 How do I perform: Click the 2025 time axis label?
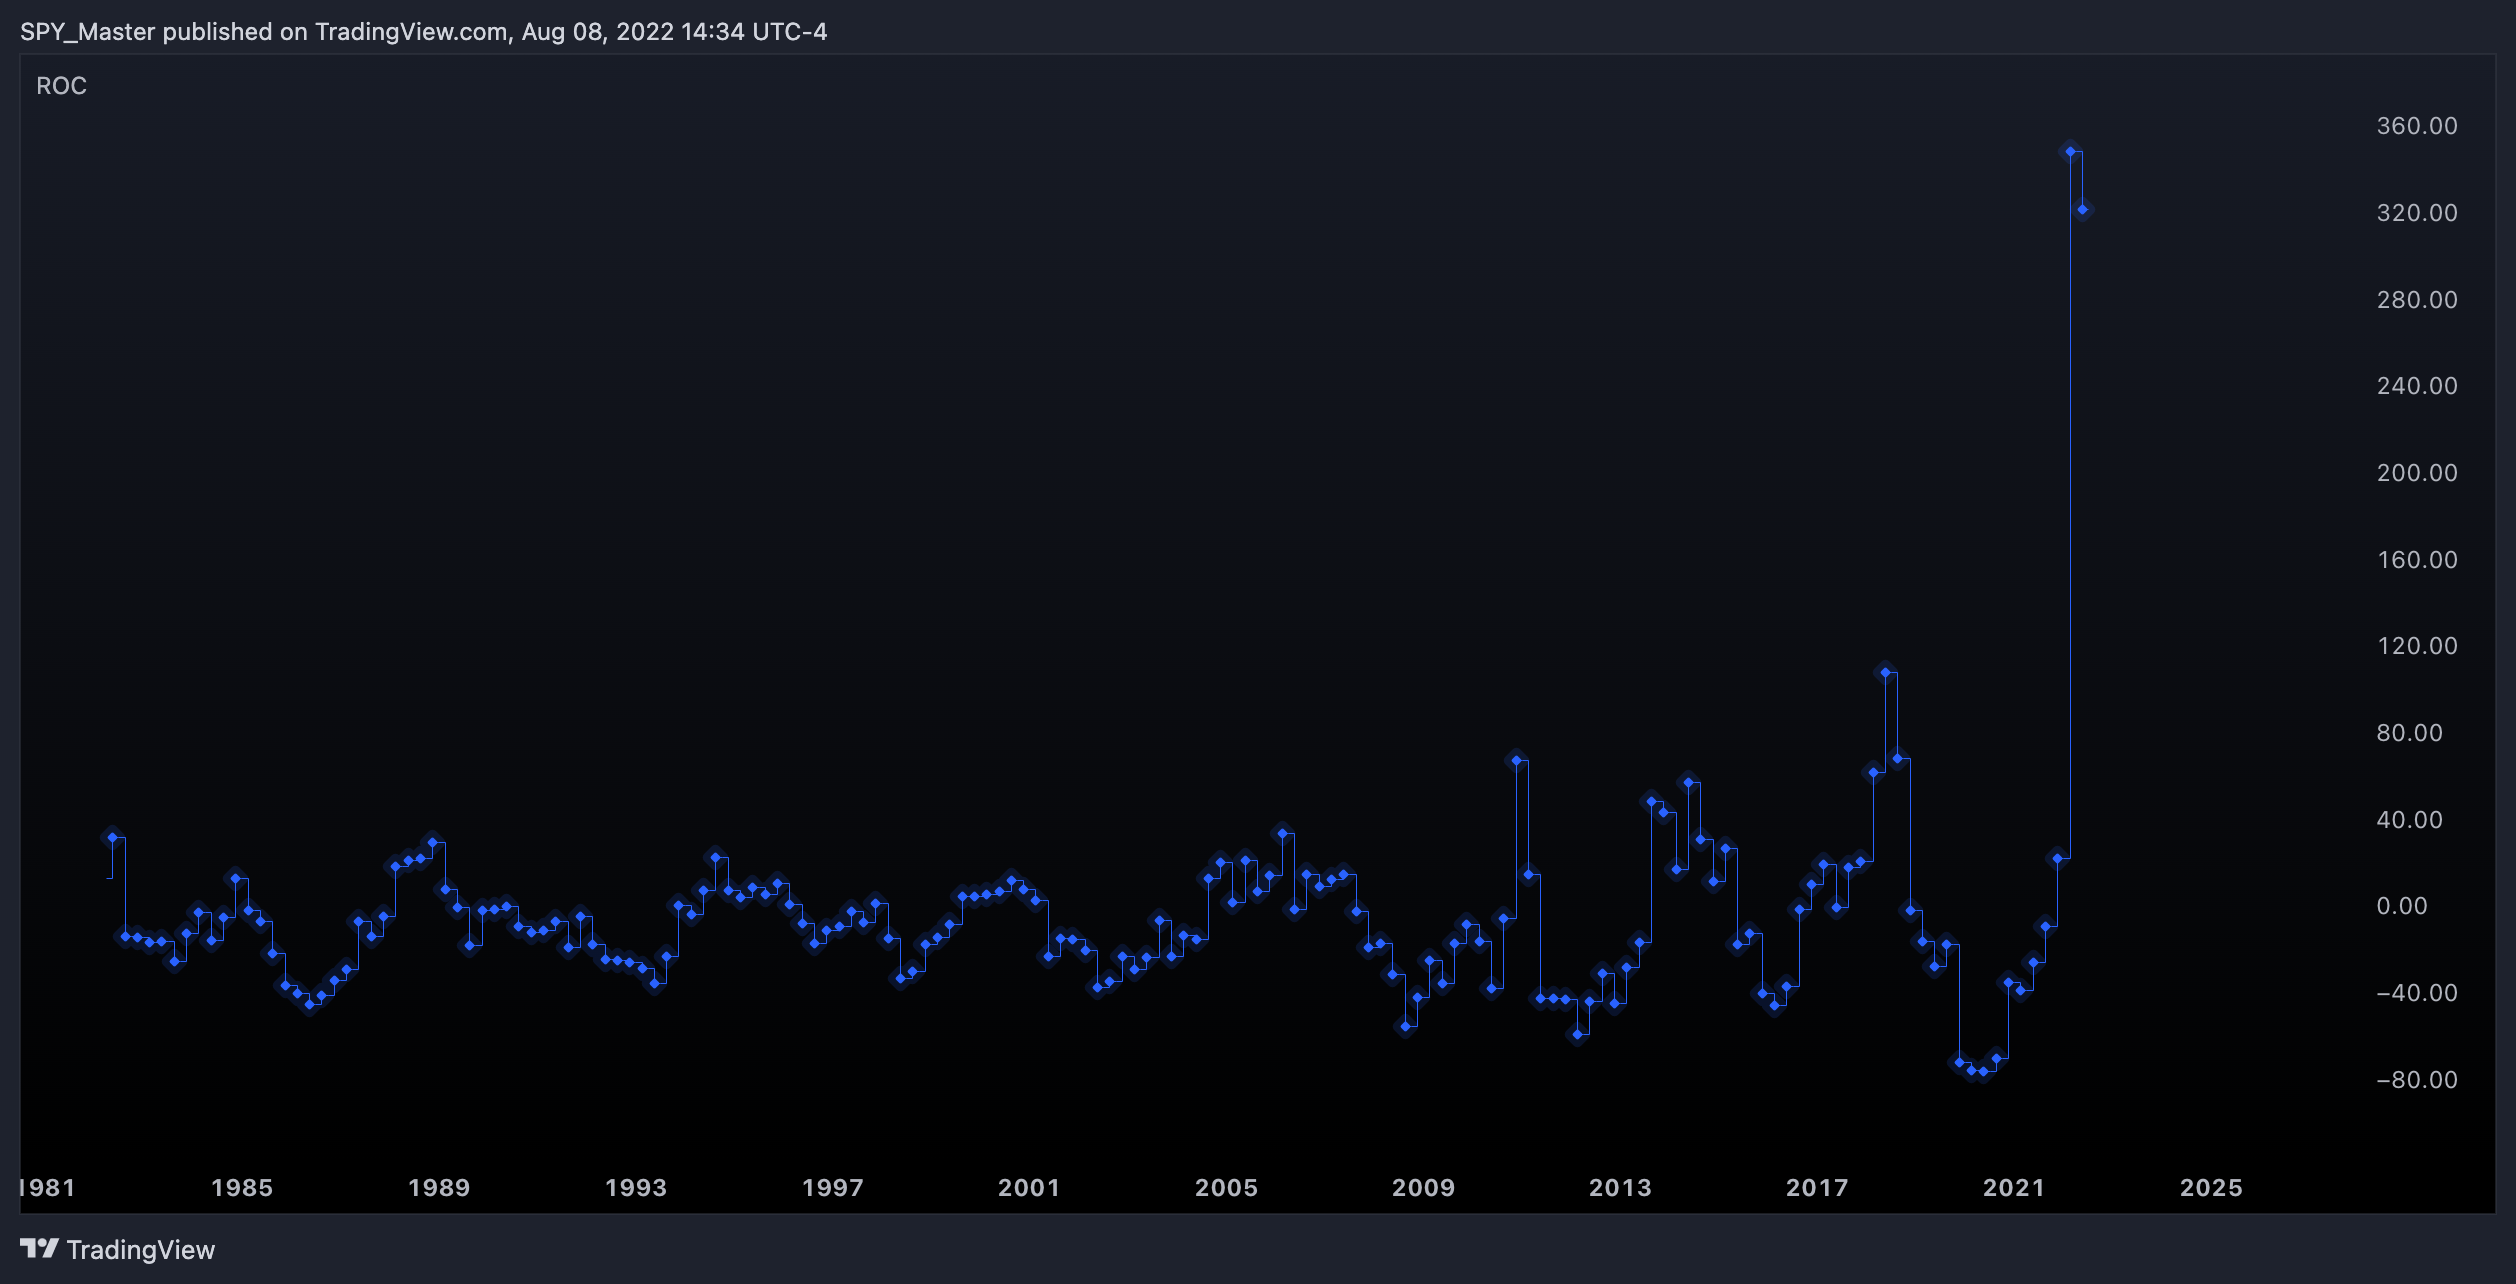[2211, 1188]
